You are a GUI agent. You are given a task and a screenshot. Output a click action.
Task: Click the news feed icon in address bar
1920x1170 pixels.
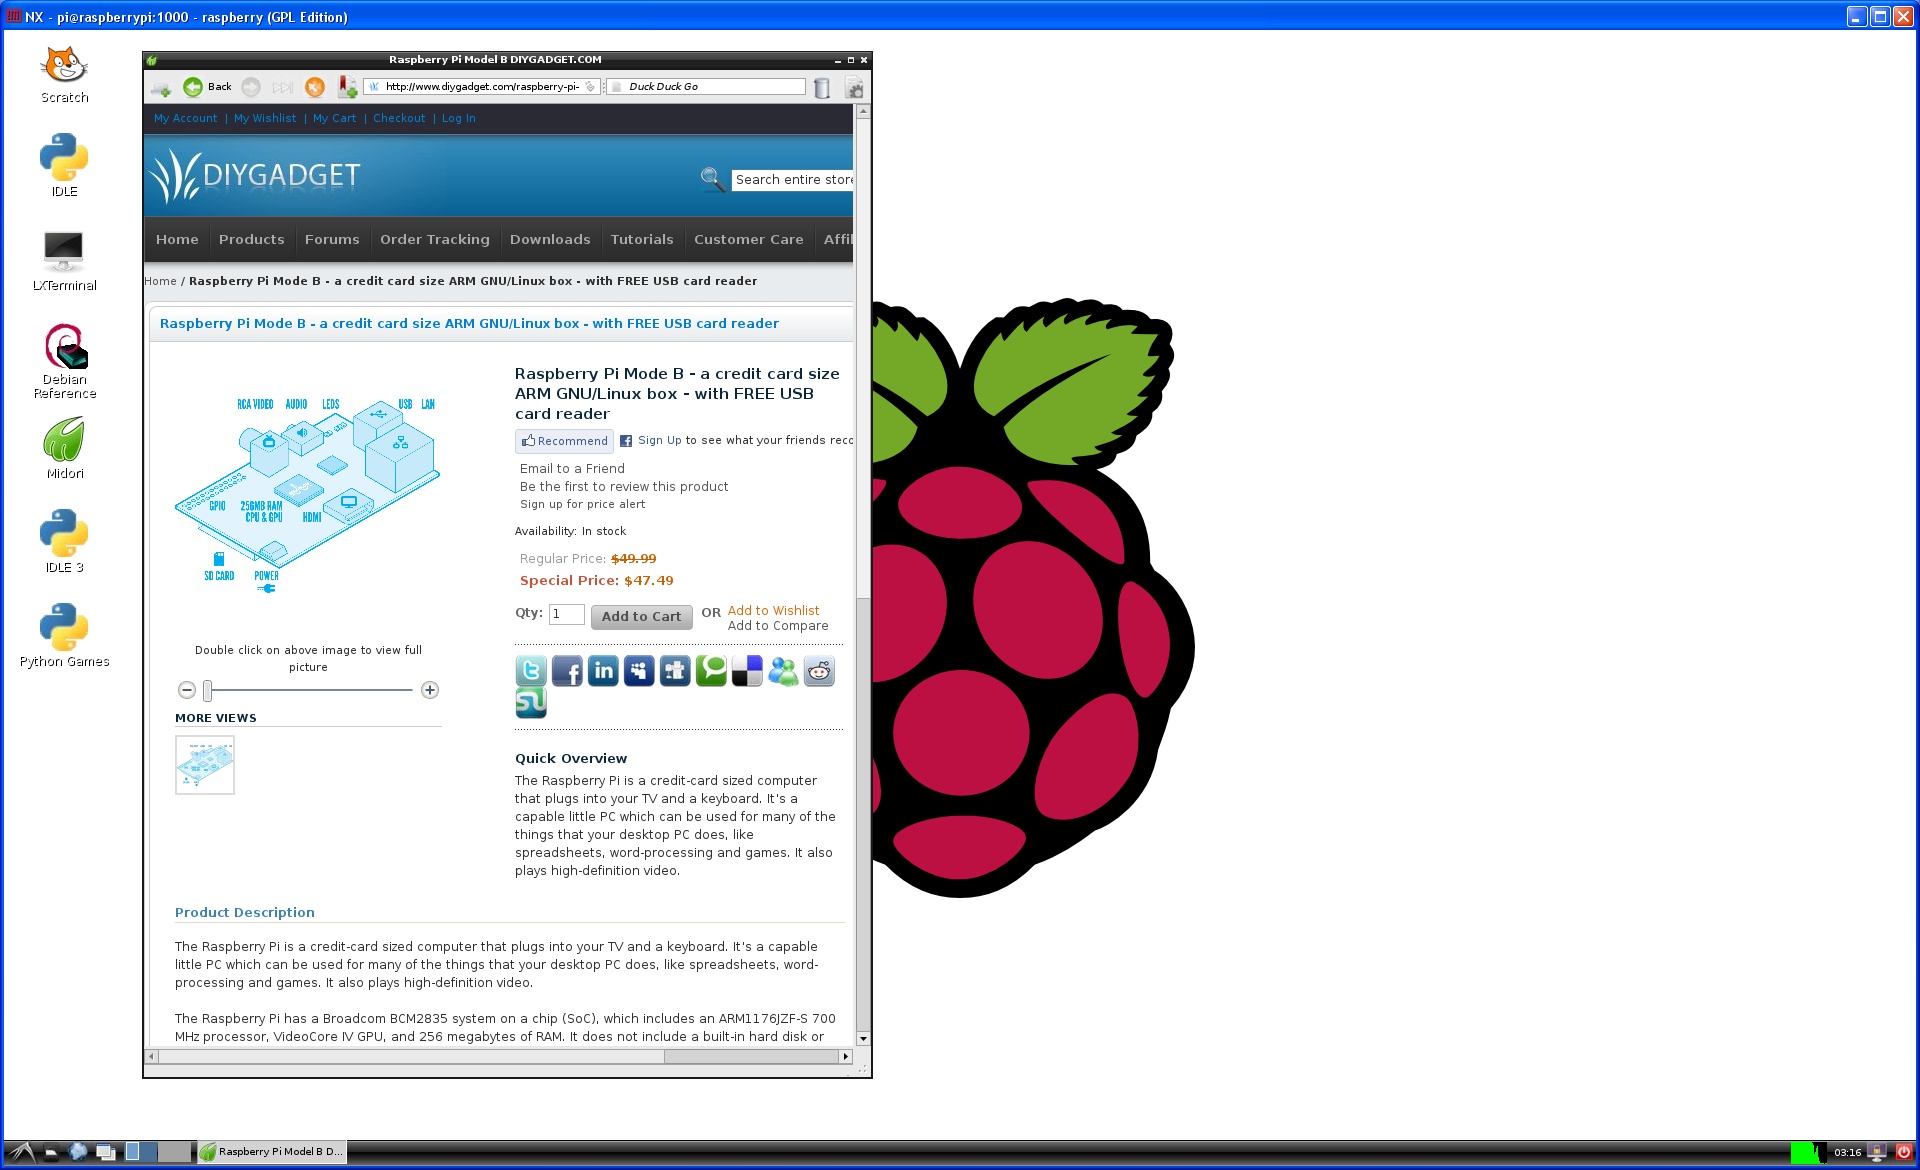coord(591,87)
